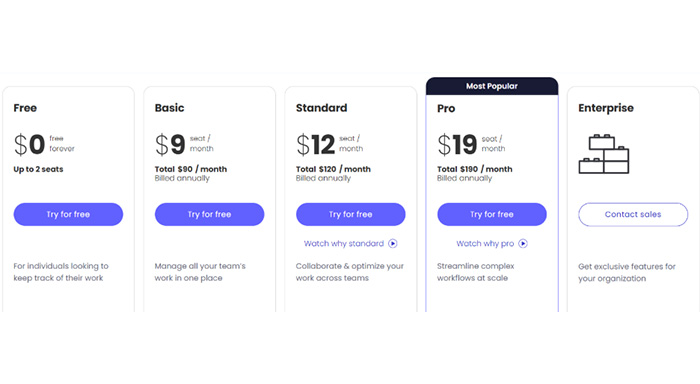This screenshot has height=384, width=700.
Task: Select the Pro plan heading
Action: click(446, 109)
